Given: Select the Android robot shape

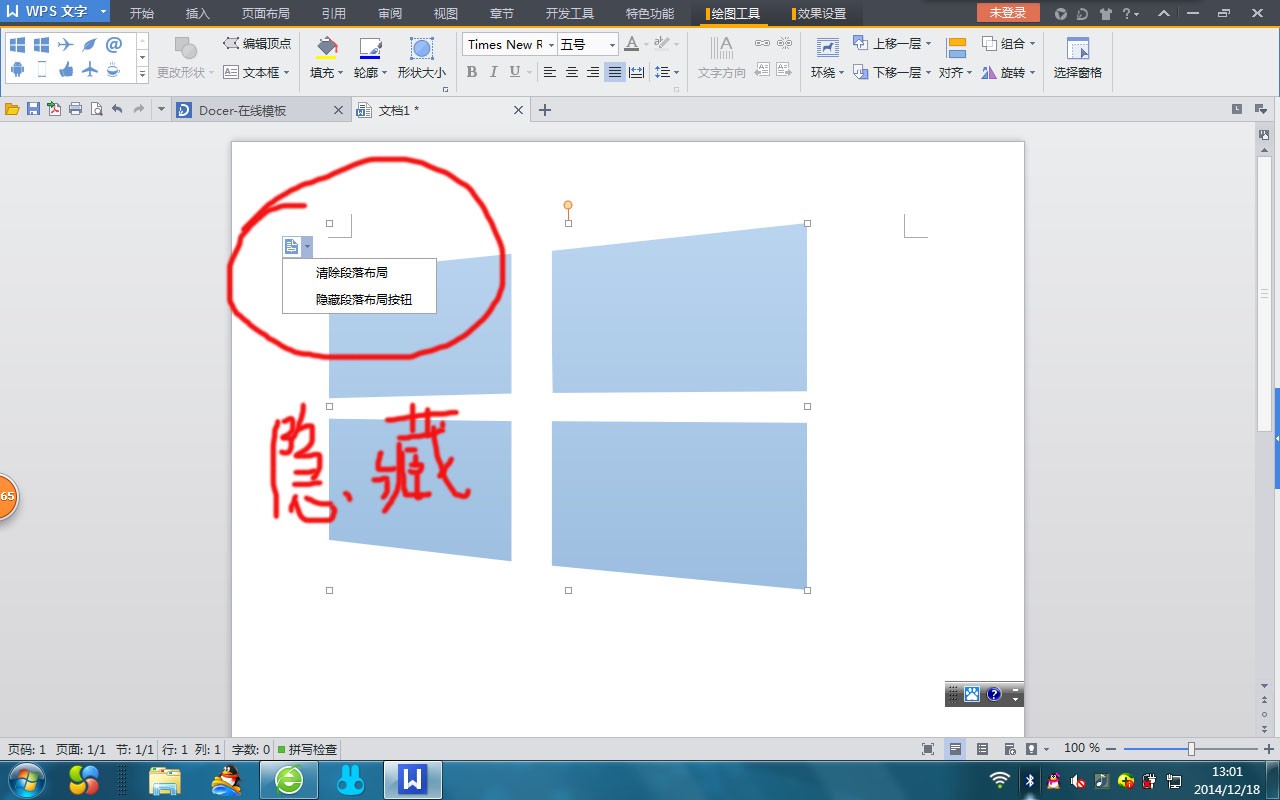Looking at the screenshot, I should [x=17, y=70].
